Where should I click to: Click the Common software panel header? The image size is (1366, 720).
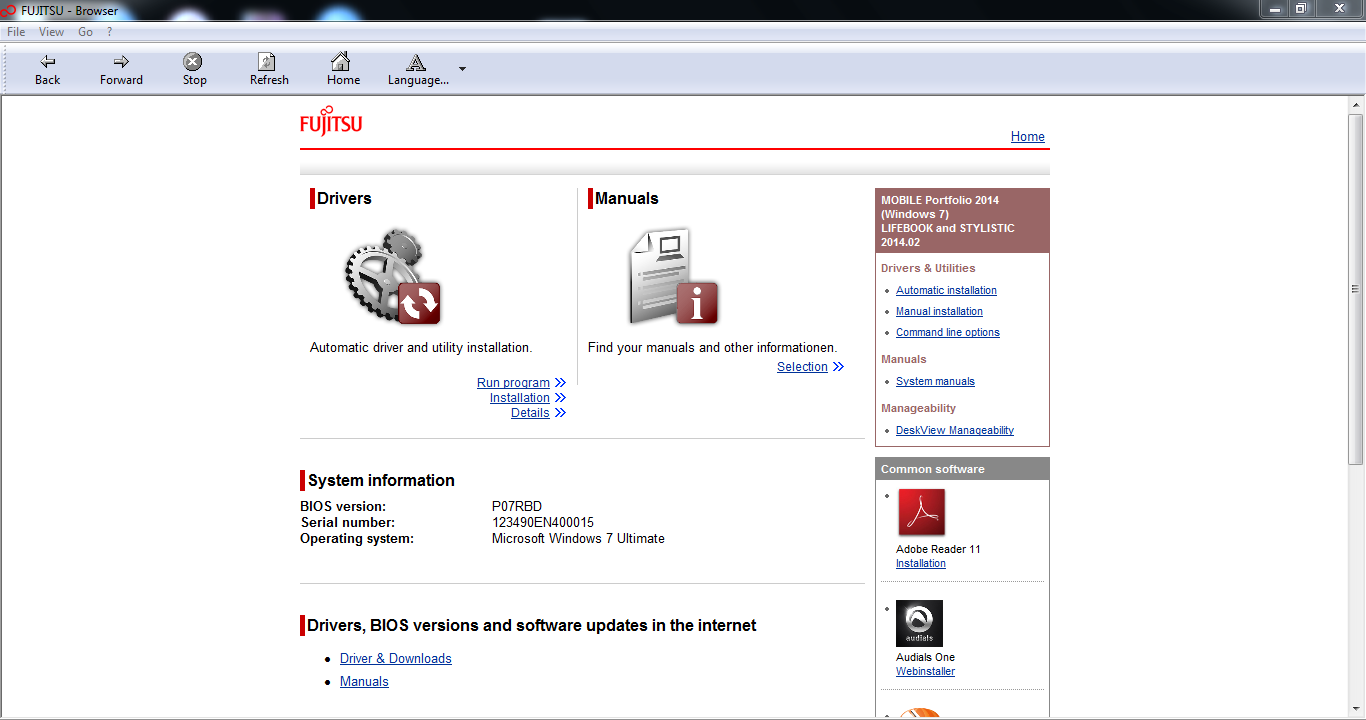(x=962, y=469)
